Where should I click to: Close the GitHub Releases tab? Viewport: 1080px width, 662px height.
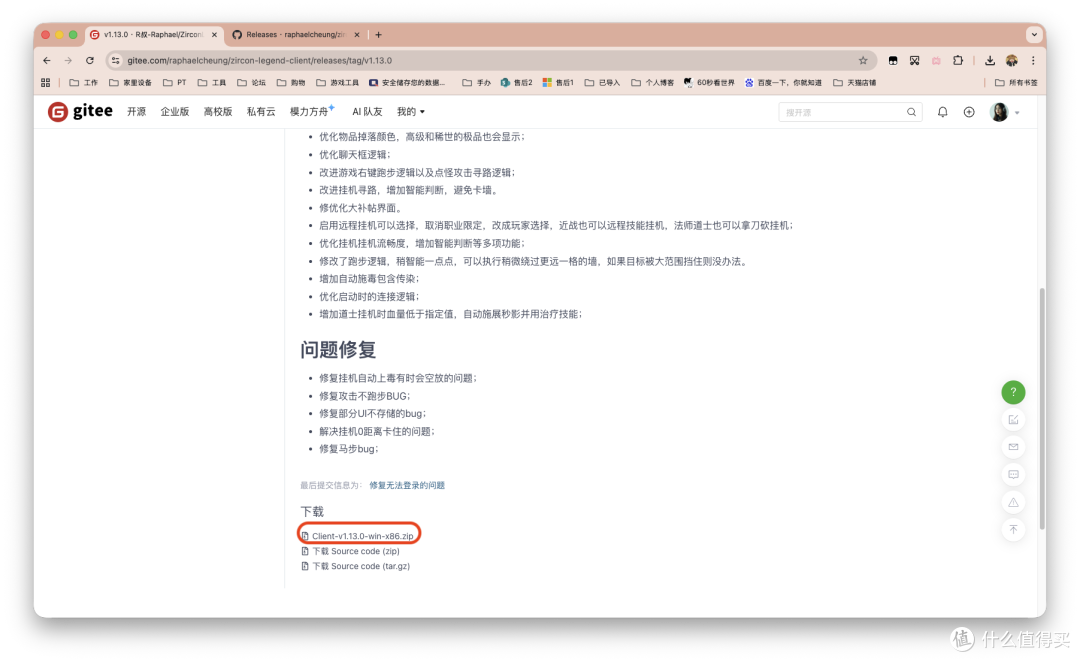click(x=357, y=34)
